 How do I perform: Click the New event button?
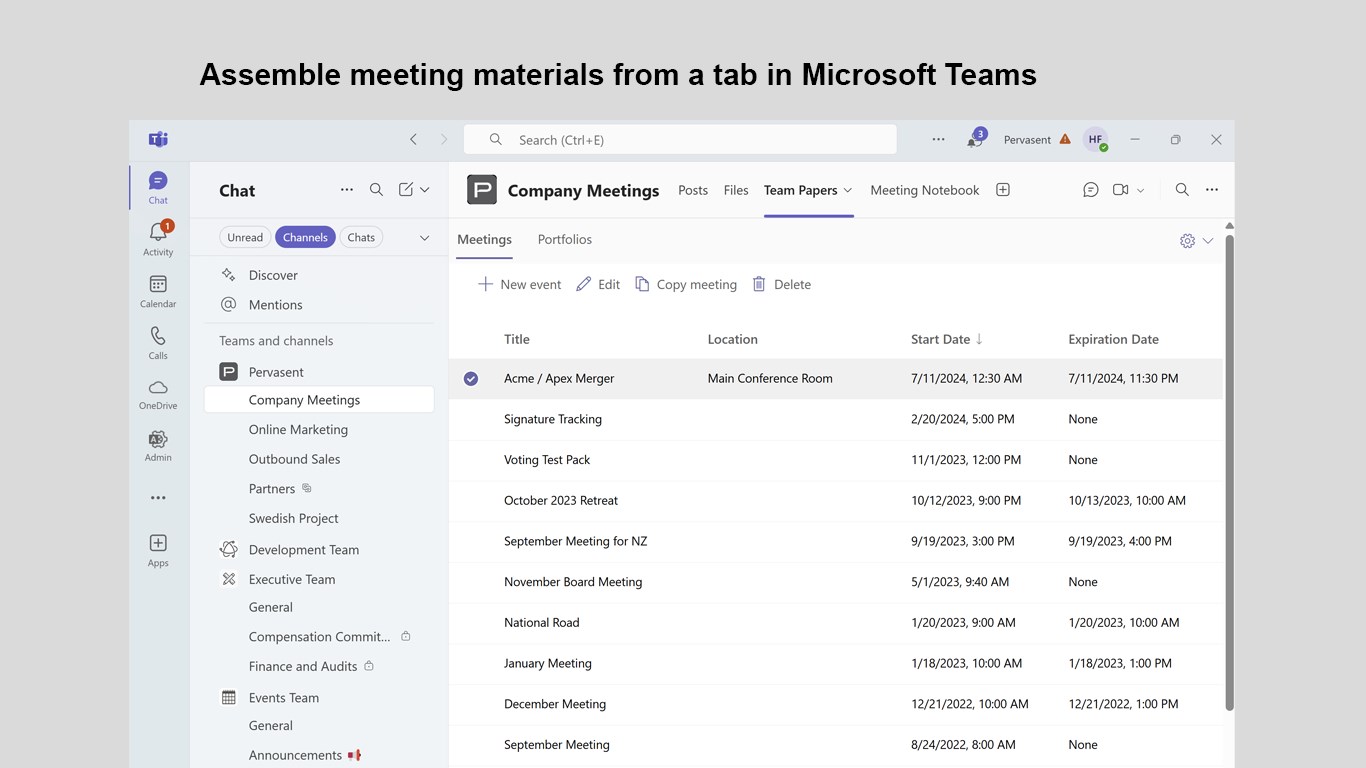(520, 285)
